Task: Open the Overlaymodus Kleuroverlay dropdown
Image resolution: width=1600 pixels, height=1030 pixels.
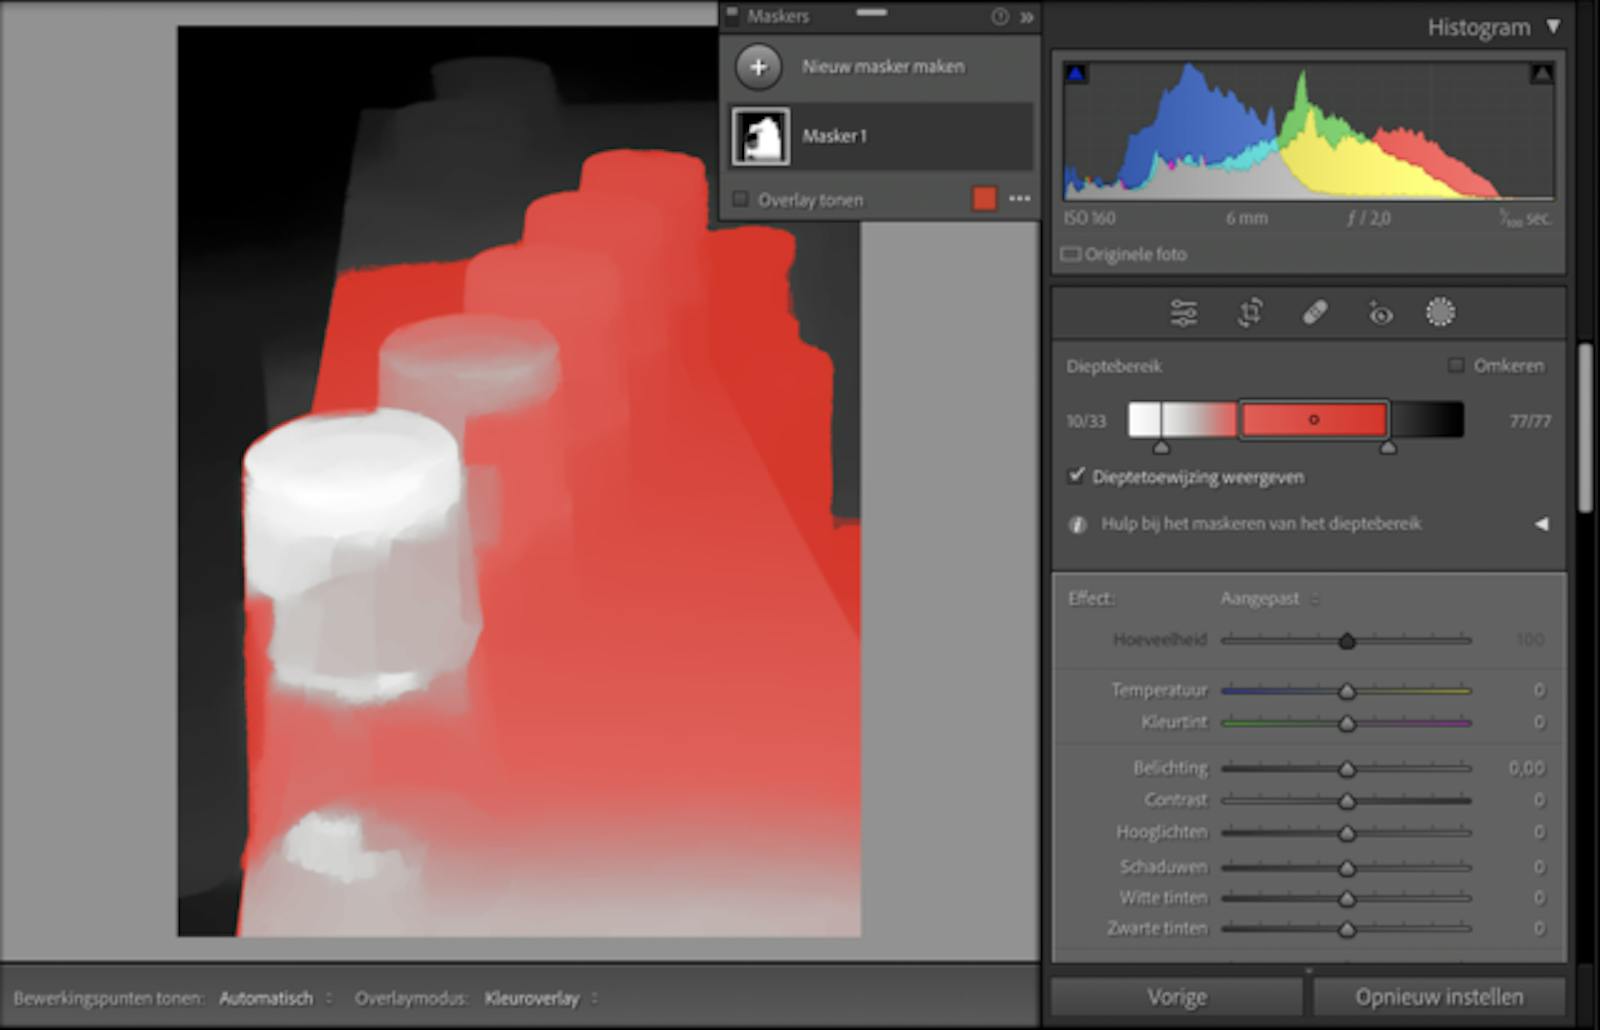Action: point(539,998)
